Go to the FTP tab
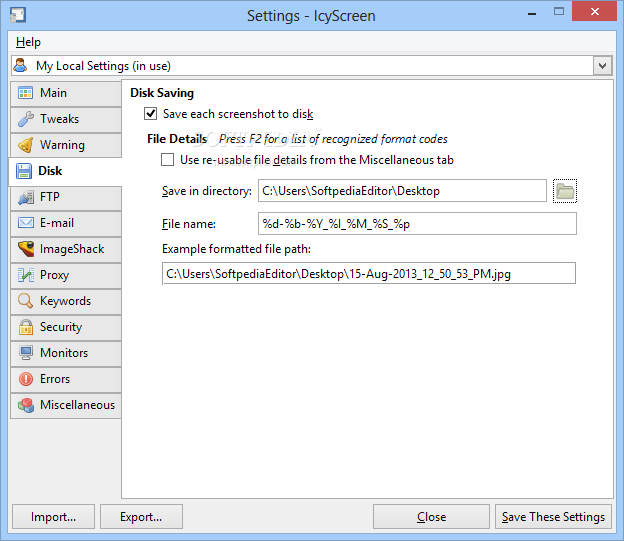This screenshot has height=541, width=624. click(x=66, y=197)
